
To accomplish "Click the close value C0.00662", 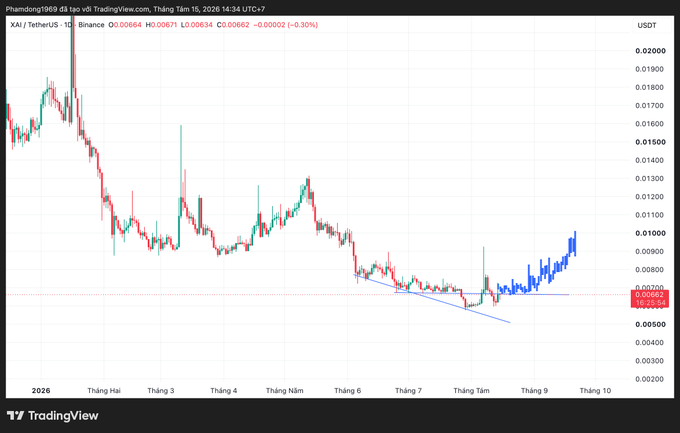I will click(x=233, y=25).
